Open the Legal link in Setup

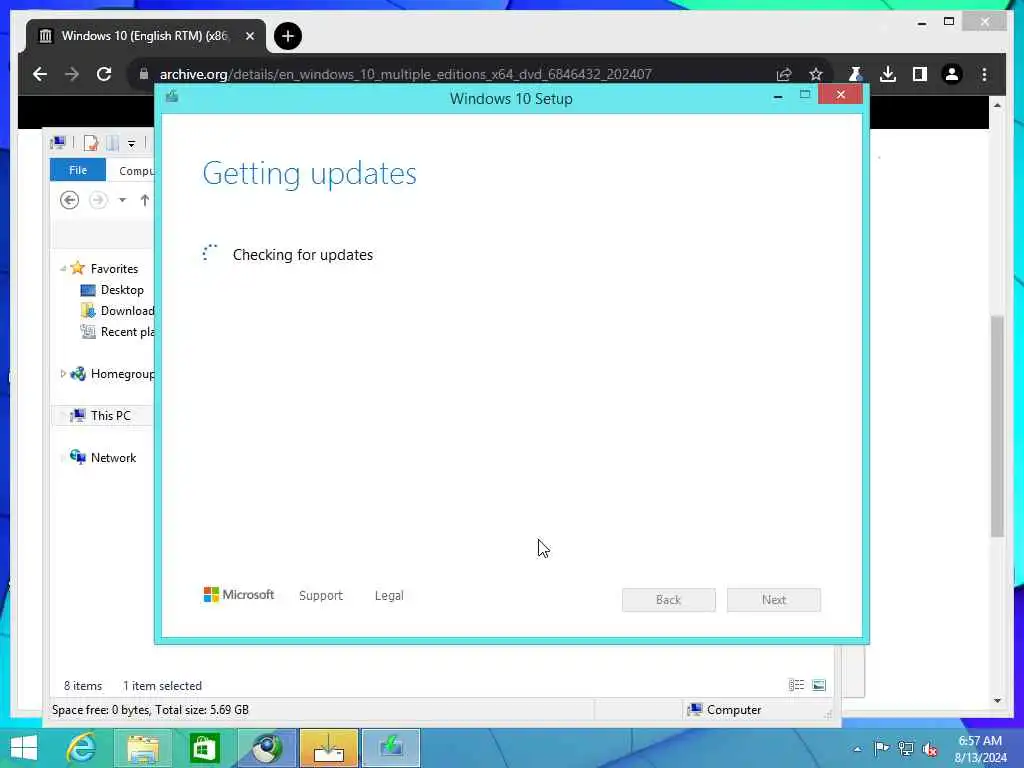tap(389, 596)
